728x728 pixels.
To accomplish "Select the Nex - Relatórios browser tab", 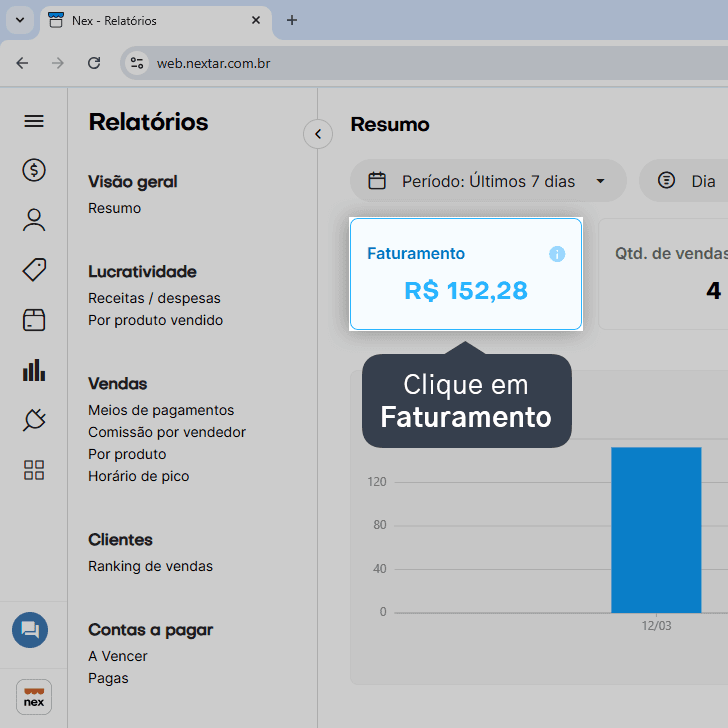I will [x=156, y=20].
